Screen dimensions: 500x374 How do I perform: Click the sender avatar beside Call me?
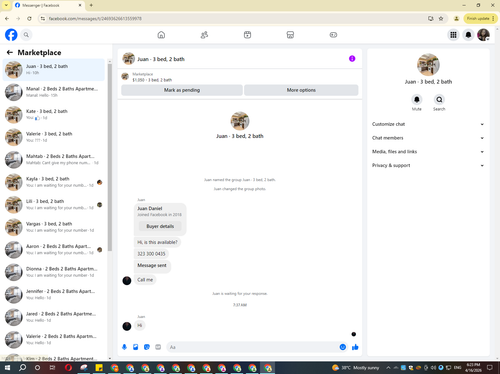[x=127, y=281]
